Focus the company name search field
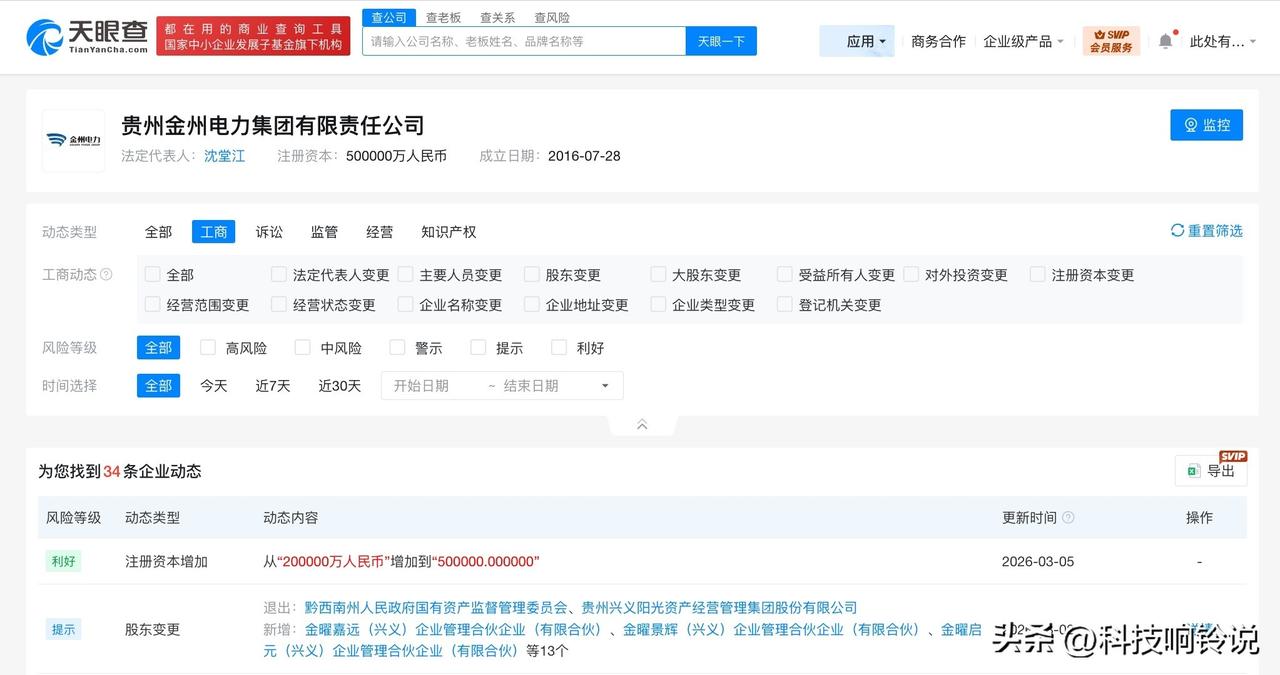 (x=523, y=41)
